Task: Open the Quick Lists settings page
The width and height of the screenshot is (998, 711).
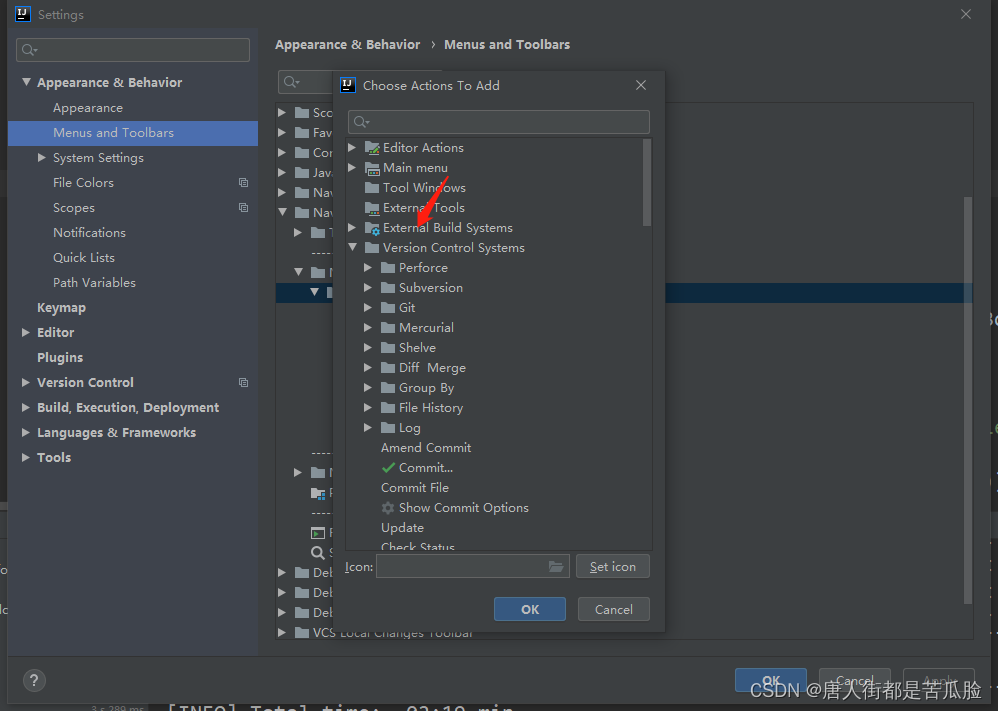Action: [84, 258]
